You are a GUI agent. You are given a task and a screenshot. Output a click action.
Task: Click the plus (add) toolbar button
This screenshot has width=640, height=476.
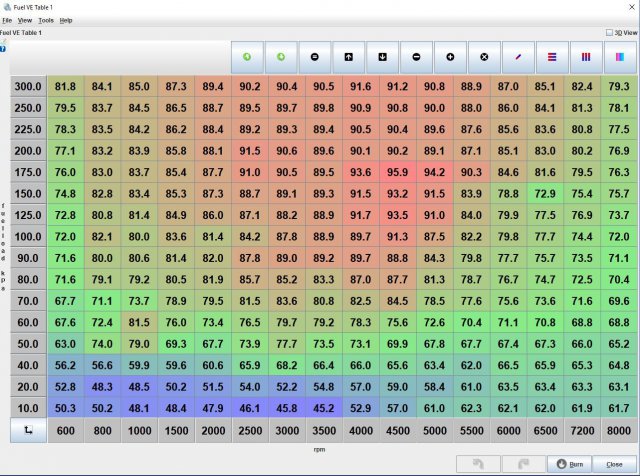(x=450, y=57)
